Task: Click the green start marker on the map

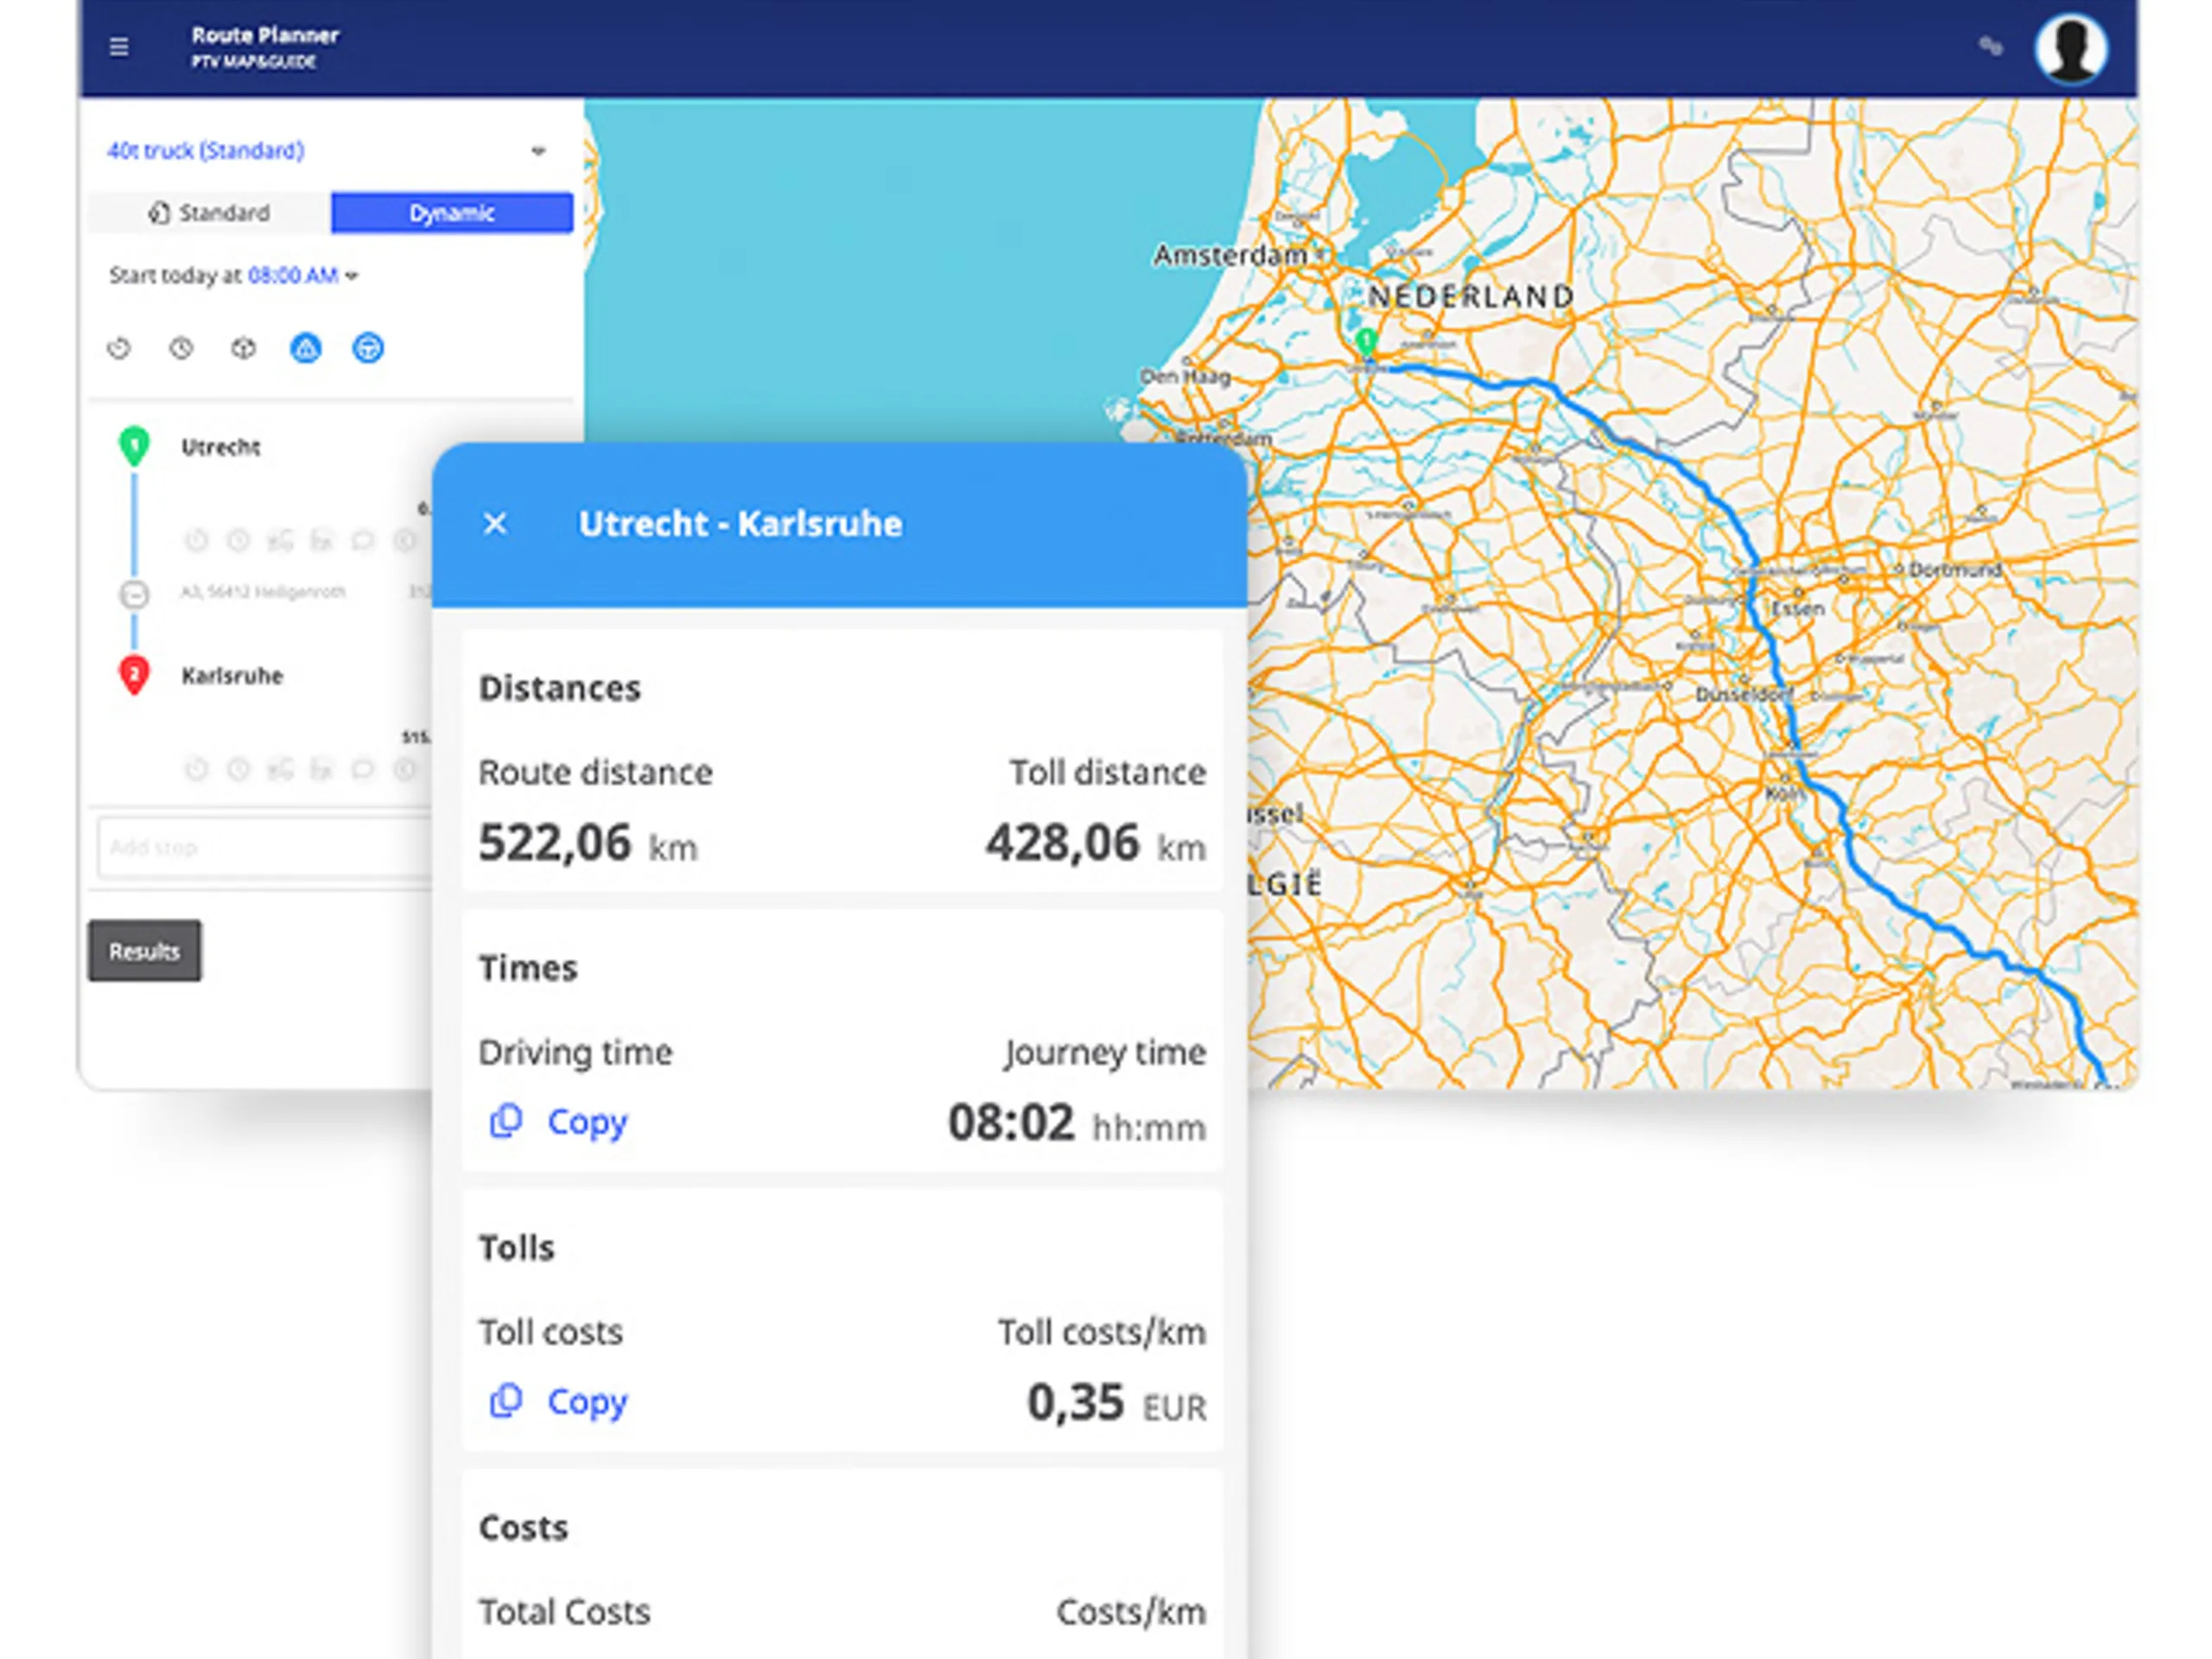Action: coord(1366,342)
